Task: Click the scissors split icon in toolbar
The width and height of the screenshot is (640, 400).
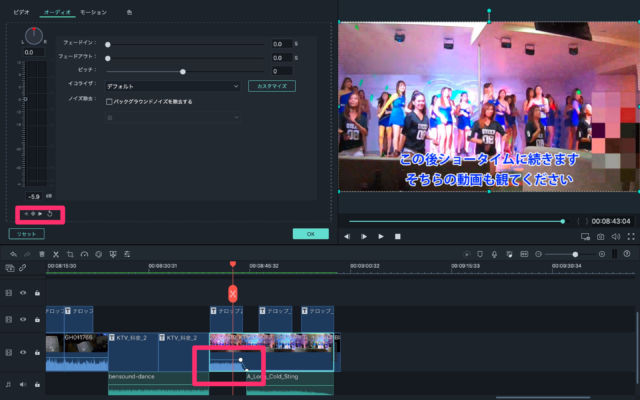Action: tap(56, 254)
